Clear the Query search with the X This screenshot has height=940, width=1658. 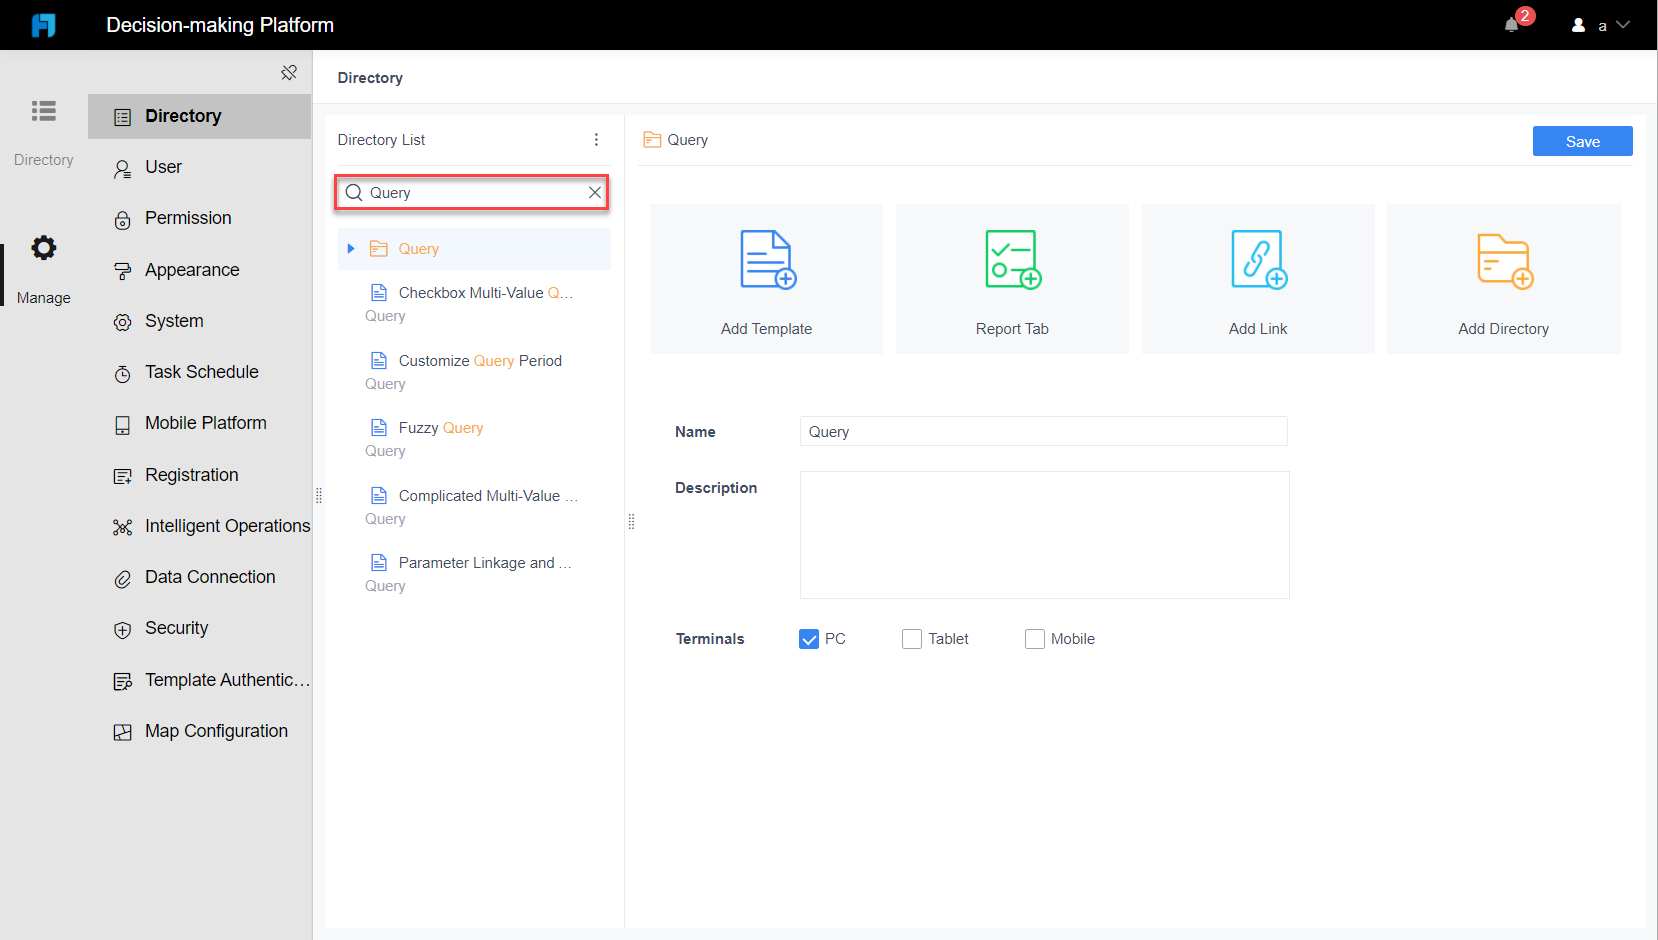(x=594, y=192)
